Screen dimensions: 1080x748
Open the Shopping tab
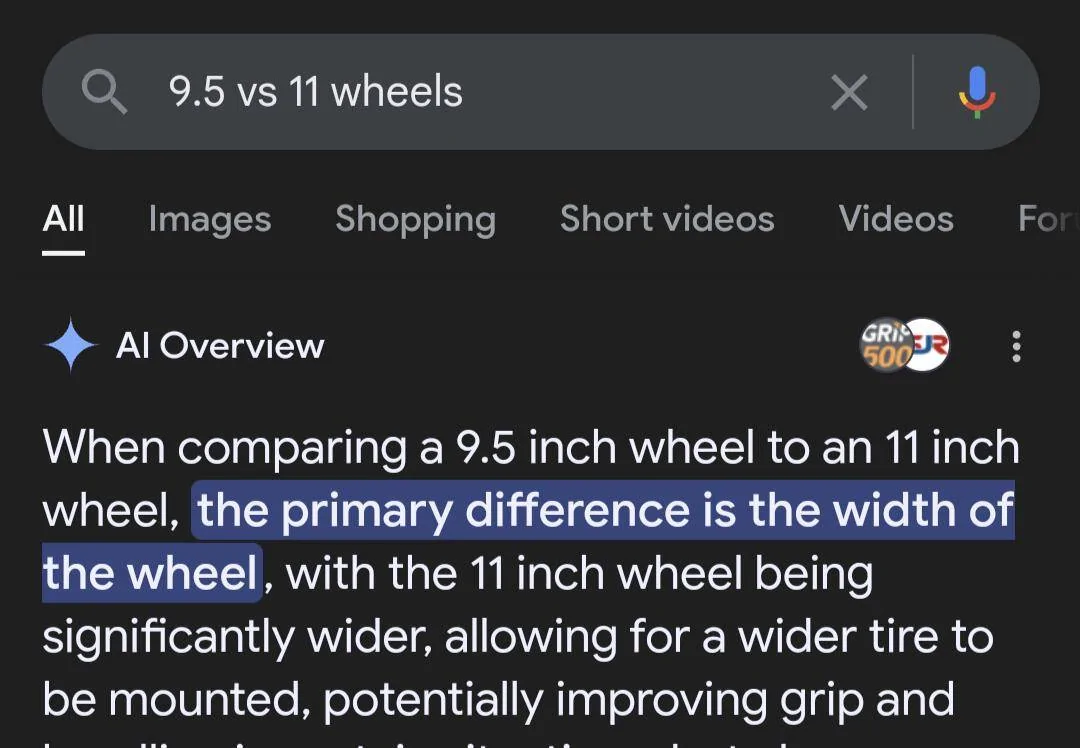[x=415, y=219]
